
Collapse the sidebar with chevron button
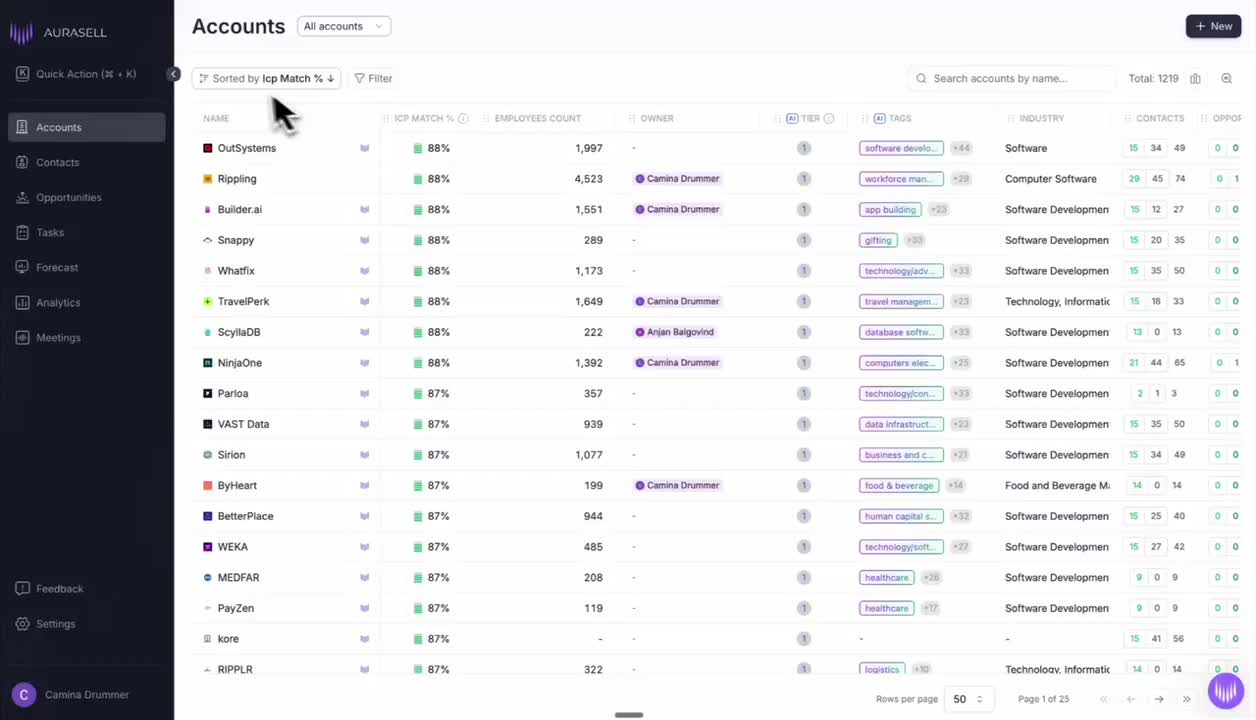point(173,74)
